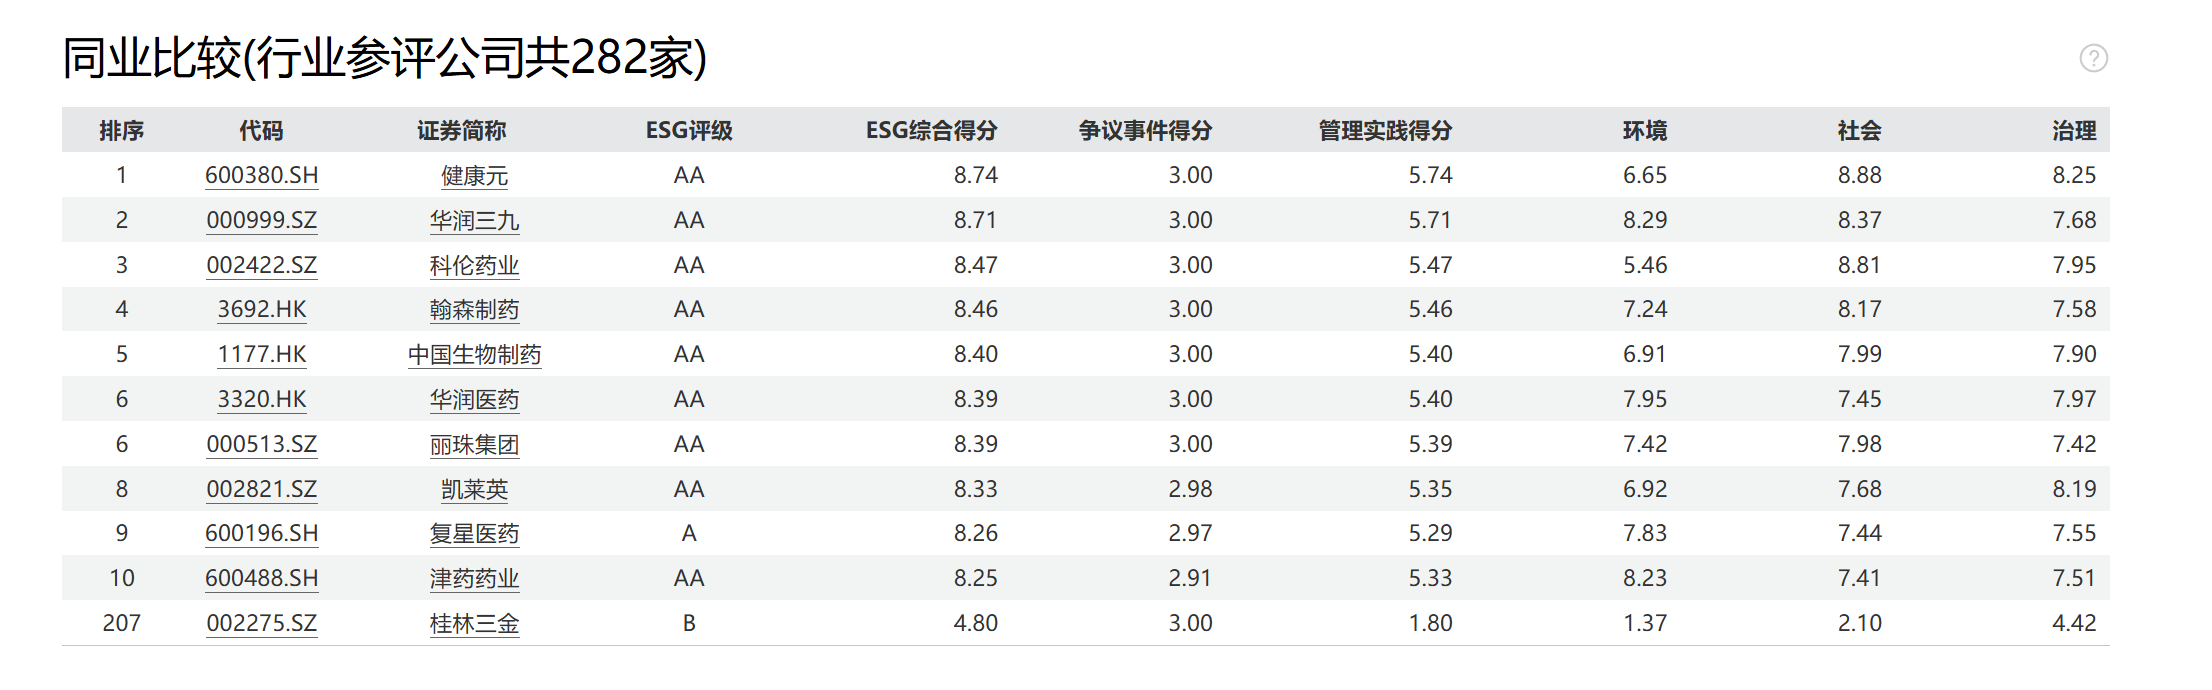Click the 002422.SZ code link
Viewport: 2212px width, 690px height.
[261, 266]
